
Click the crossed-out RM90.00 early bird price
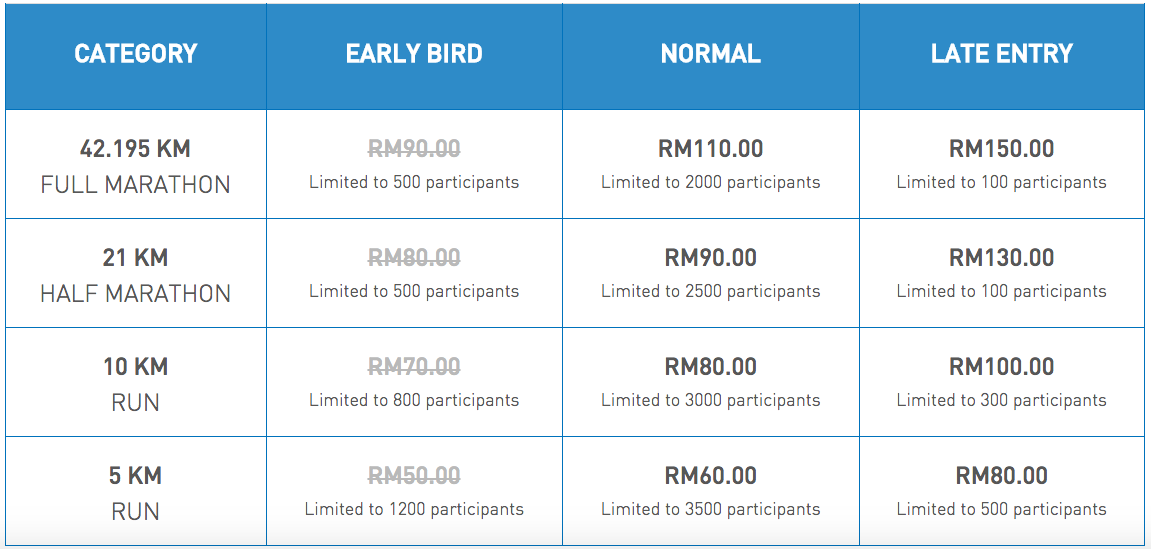414,149
